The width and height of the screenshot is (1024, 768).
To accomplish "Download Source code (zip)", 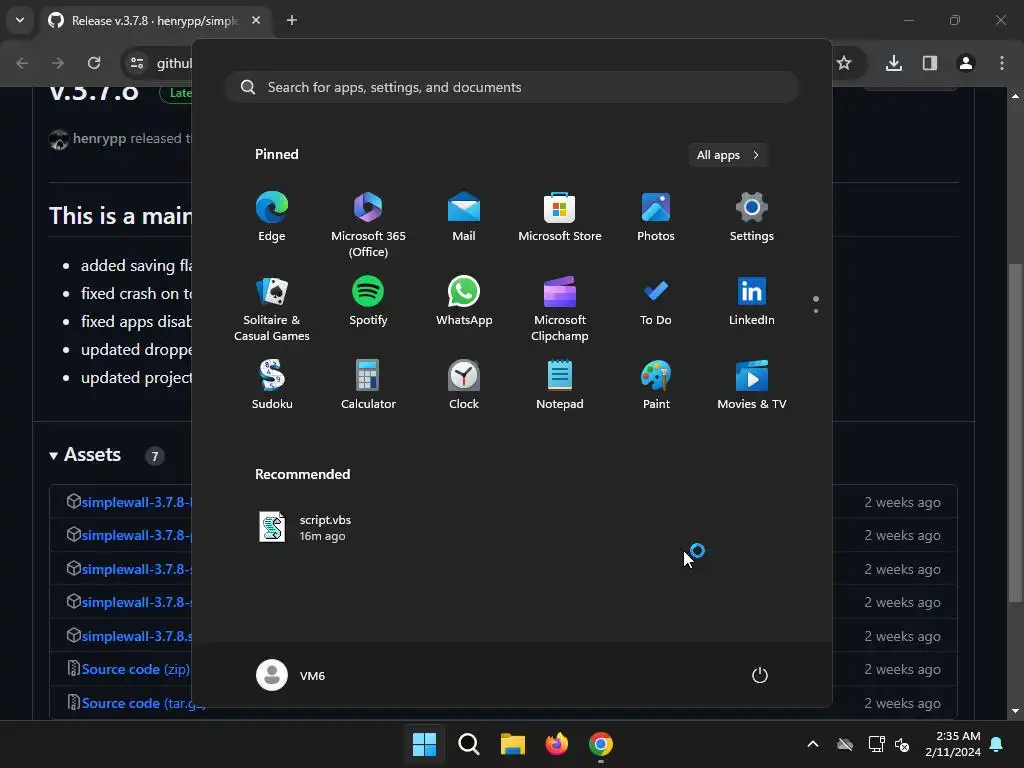I will point(135,669).
